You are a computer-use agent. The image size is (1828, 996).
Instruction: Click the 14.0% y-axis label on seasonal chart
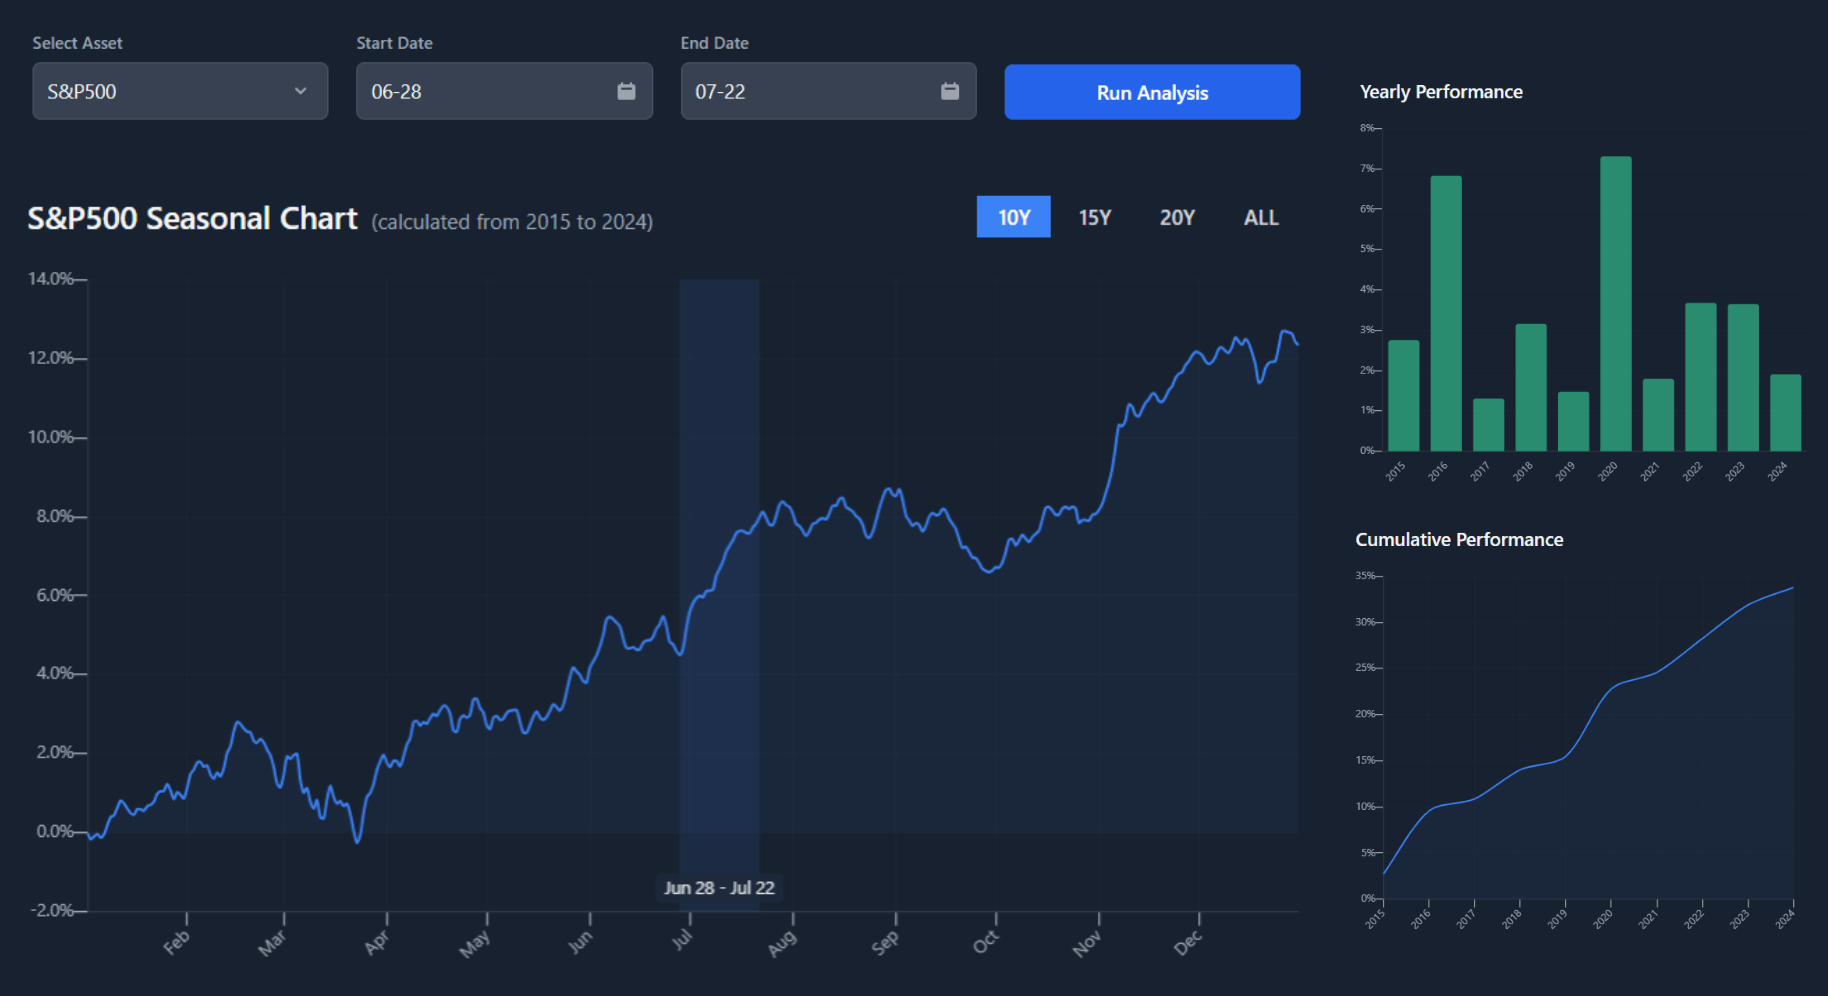[x=51, y=279]
